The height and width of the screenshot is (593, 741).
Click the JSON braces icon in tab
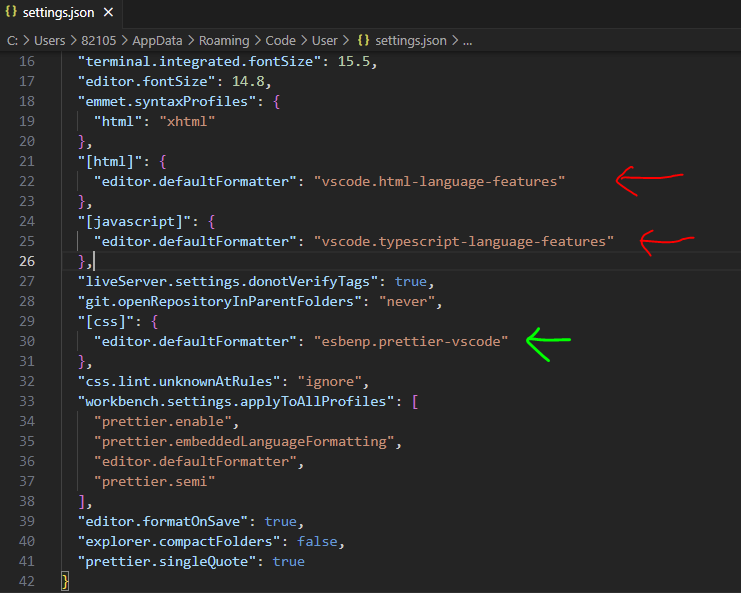[11, 12]
